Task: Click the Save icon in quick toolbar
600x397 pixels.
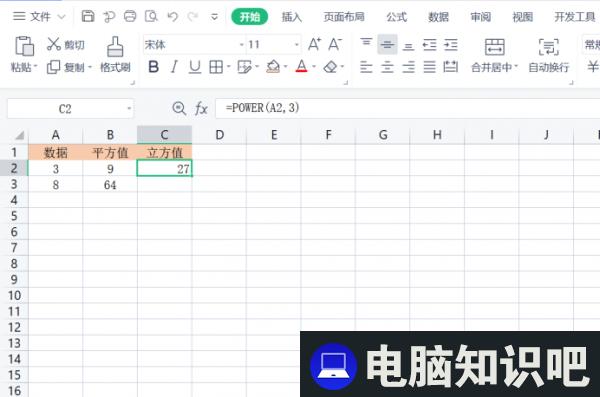Action: 88,16
